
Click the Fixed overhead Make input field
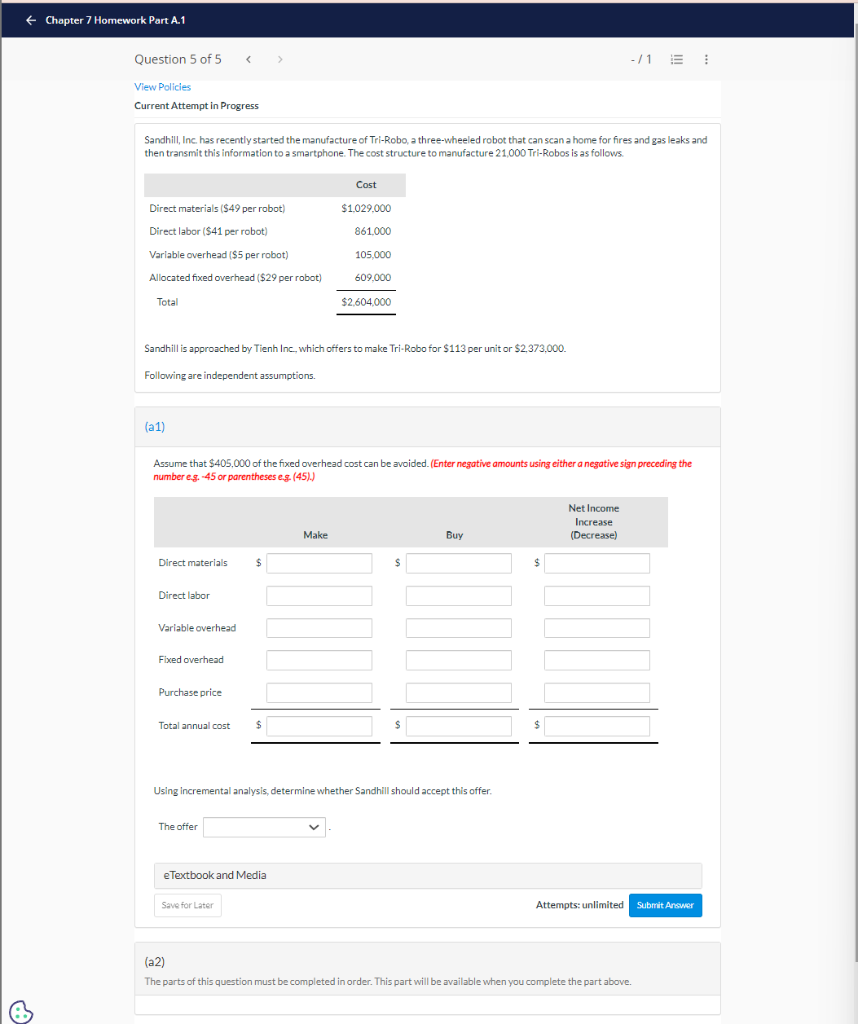(x=319, y=660)
